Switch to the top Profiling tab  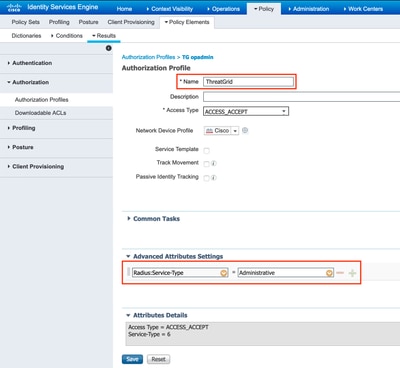(59, 22)
